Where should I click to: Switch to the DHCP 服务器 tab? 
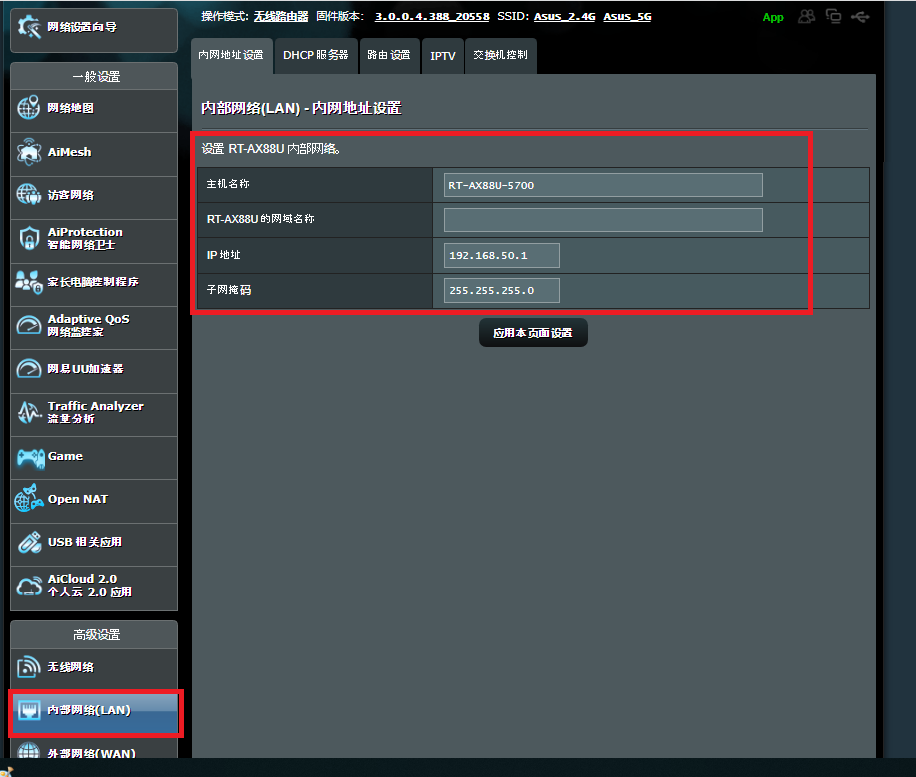tap(315, 56)
